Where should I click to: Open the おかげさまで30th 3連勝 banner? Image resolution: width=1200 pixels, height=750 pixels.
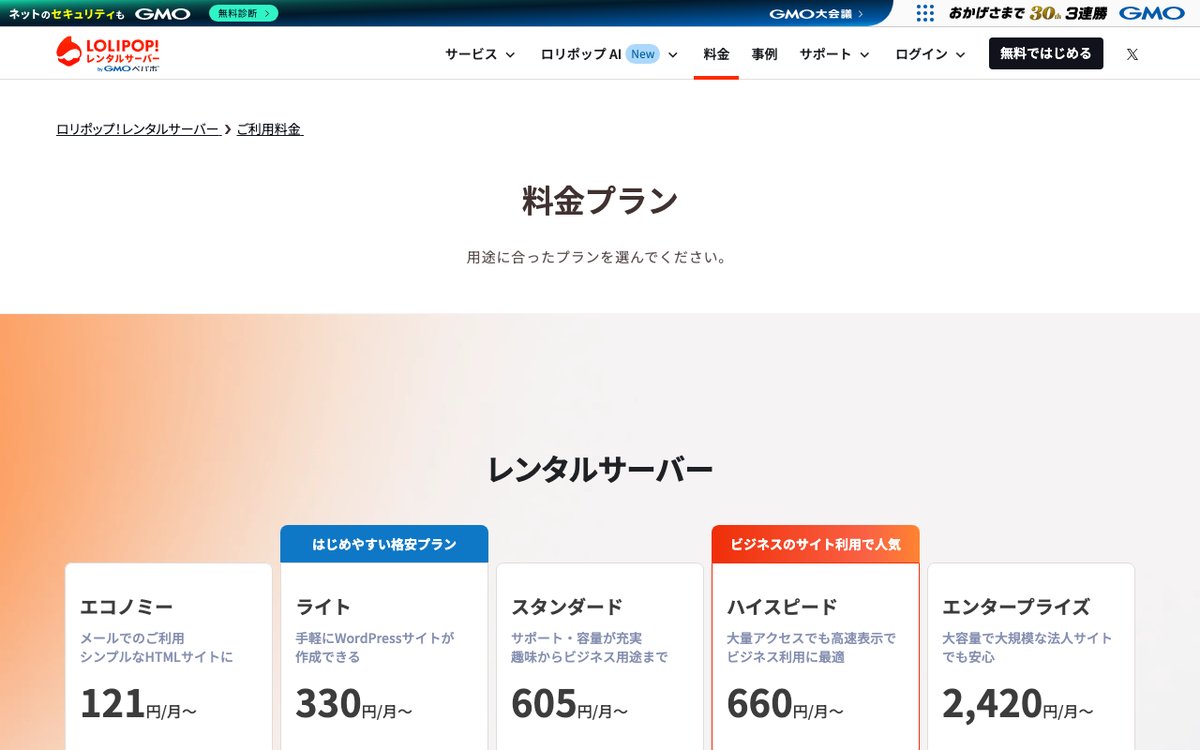click(1027, 13)
